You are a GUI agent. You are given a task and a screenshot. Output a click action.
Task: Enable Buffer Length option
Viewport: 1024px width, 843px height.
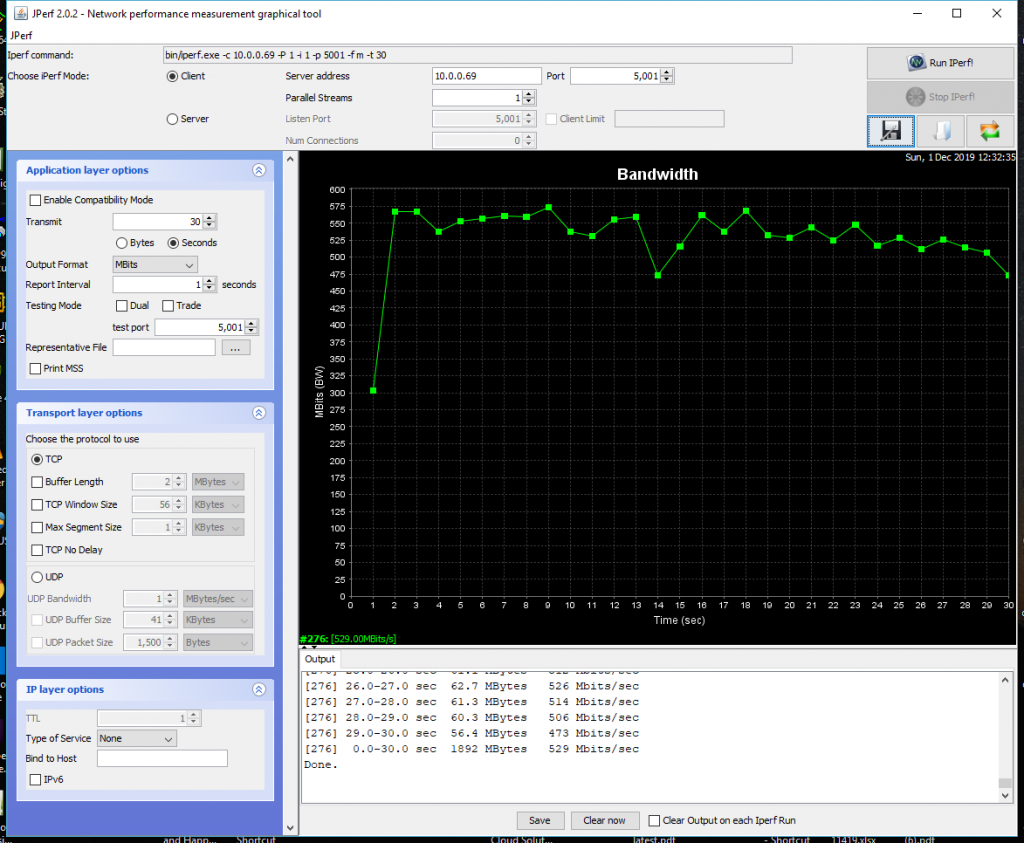(37, 482)
